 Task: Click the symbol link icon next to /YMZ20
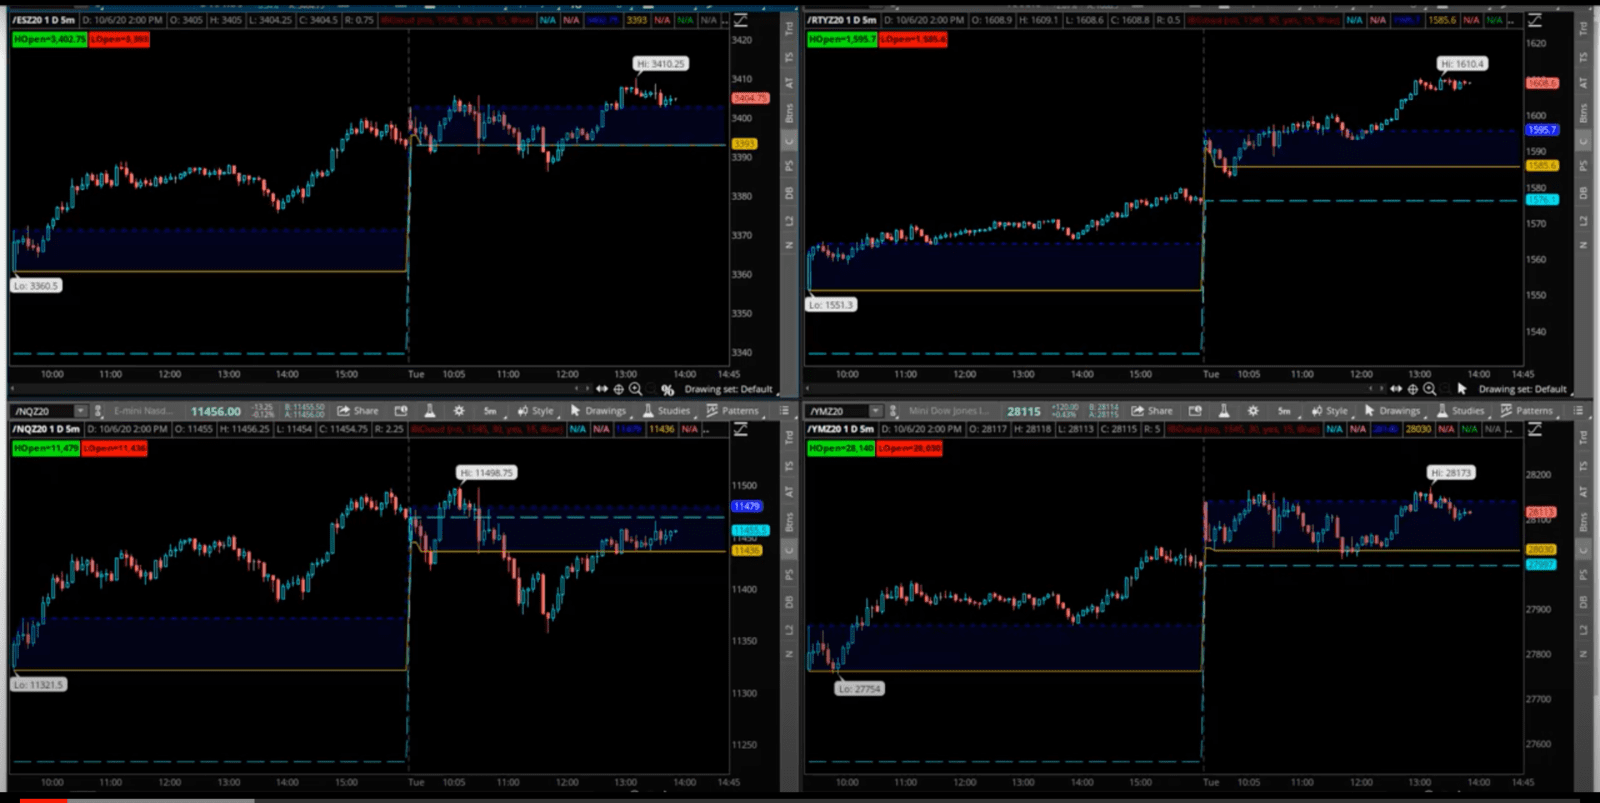[x=892, y=411]
